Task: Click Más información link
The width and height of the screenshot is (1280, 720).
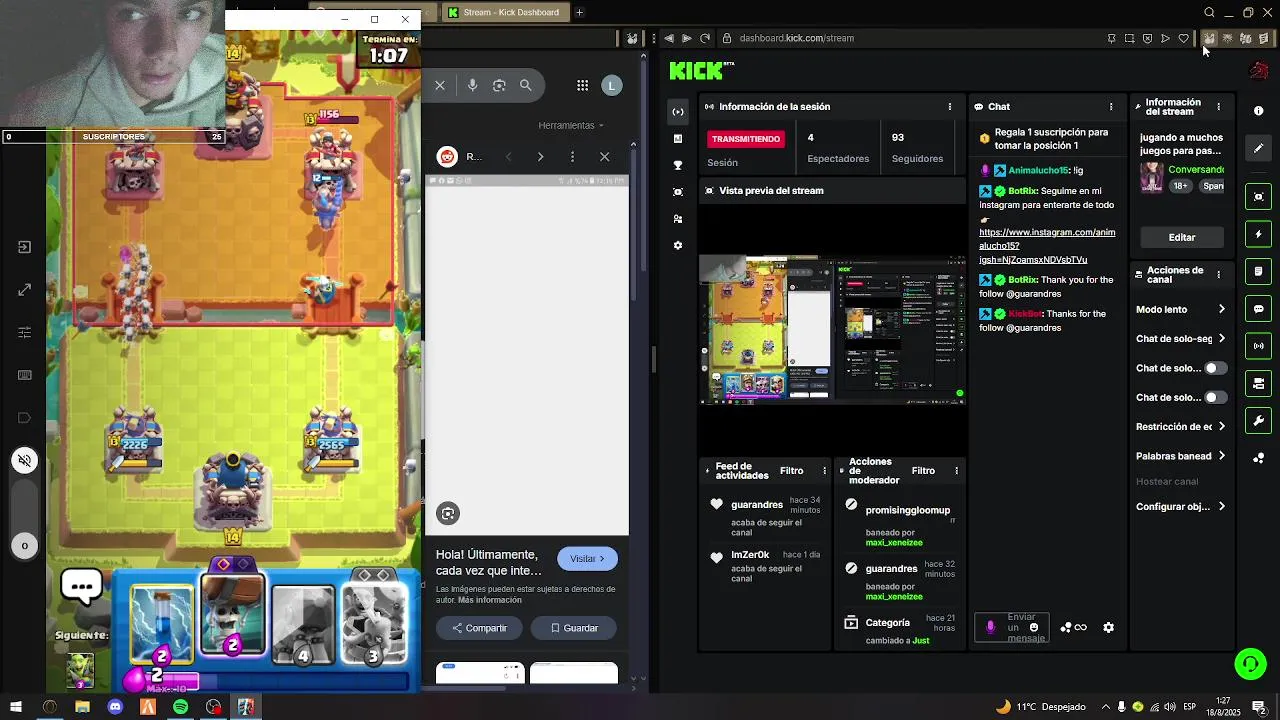Action: click(490, 600)
